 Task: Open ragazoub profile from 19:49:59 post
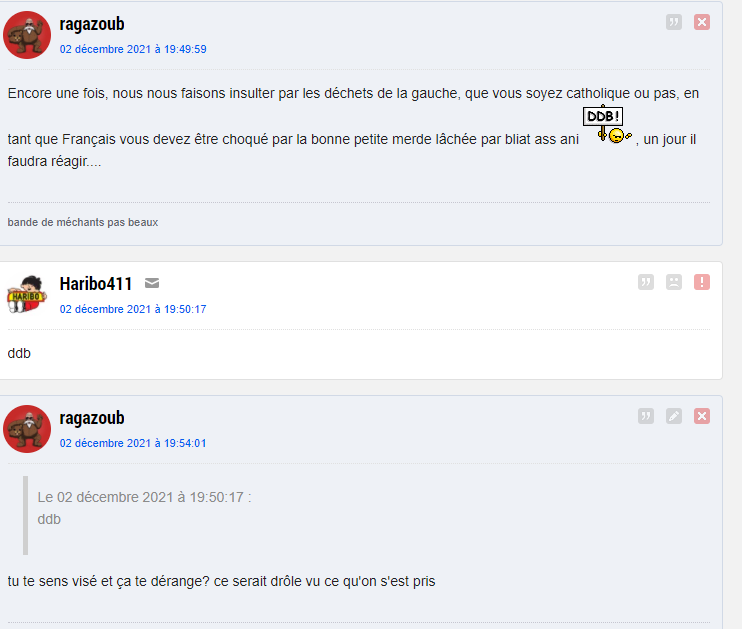pyautogui.click(x=92, y=24)
